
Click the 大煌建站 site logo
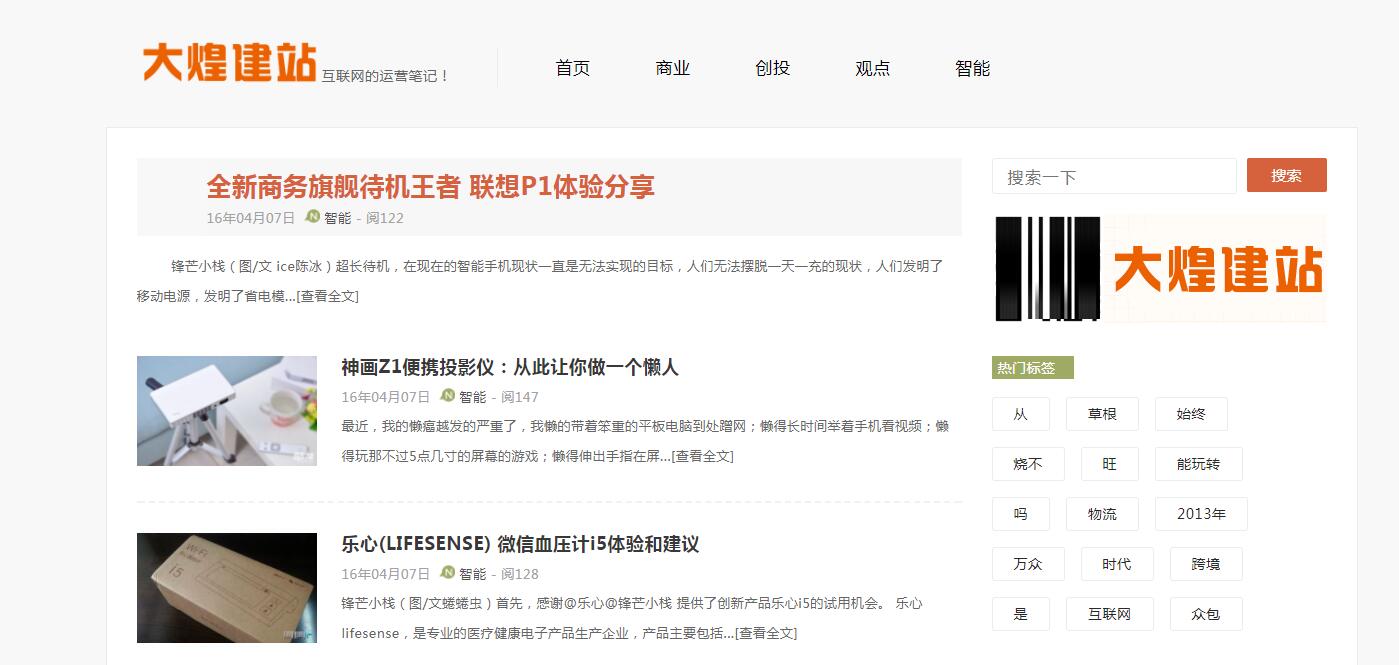tap(230, 62)
